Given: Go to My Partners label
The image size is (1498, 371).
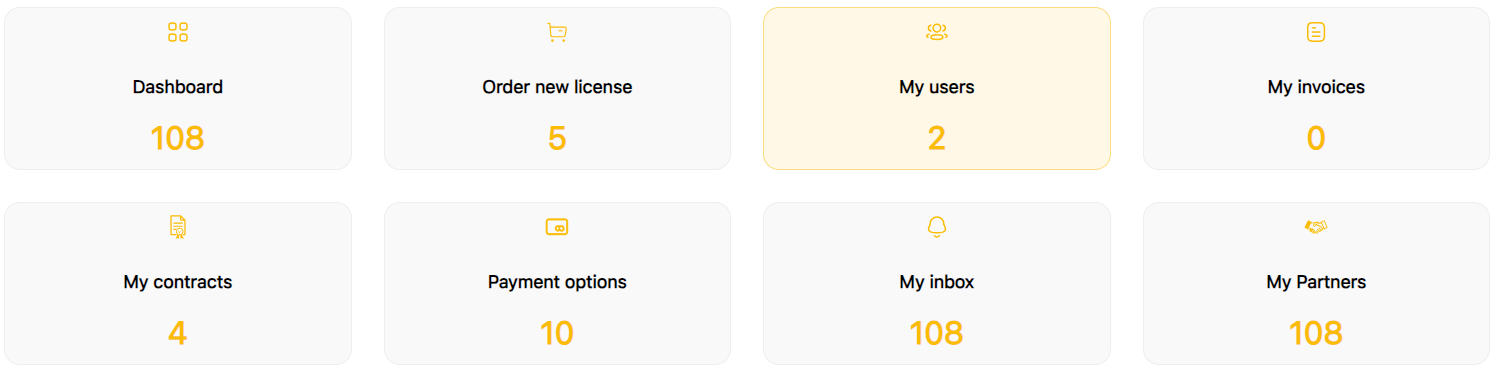Looking at the screenshot, I should 1316,282.
